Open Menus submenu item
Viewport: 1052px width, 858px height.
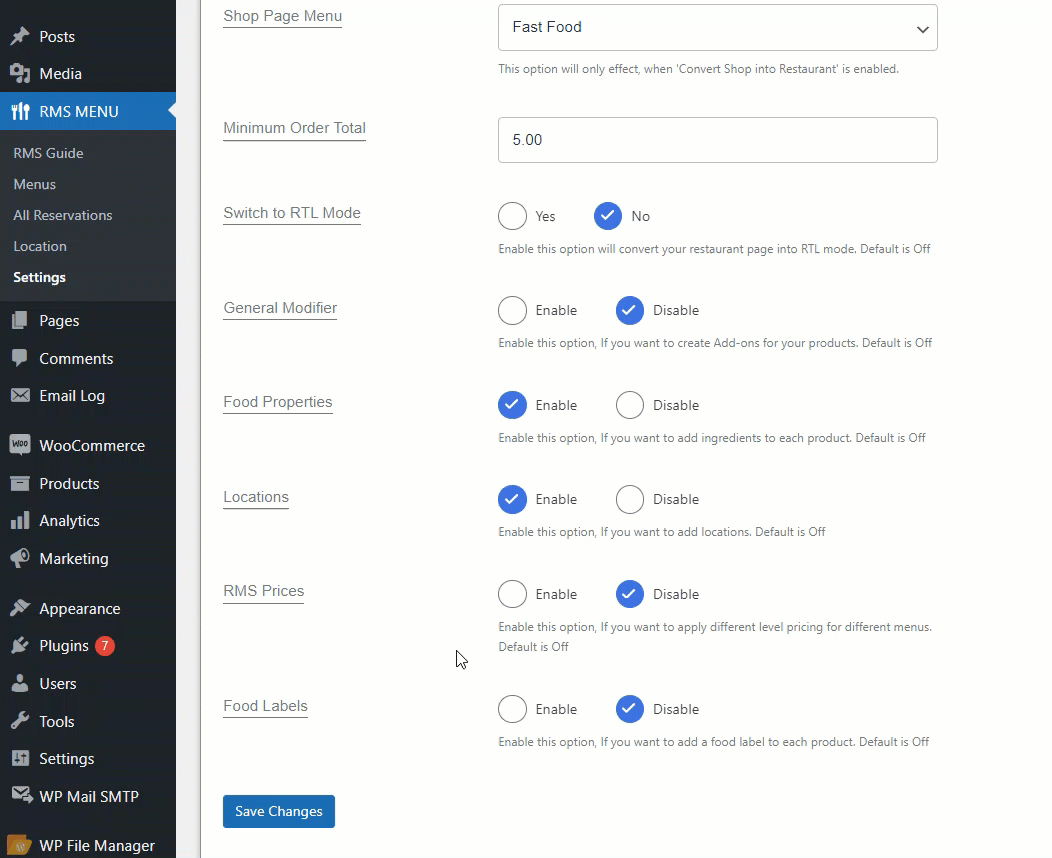tap(35, 184)
